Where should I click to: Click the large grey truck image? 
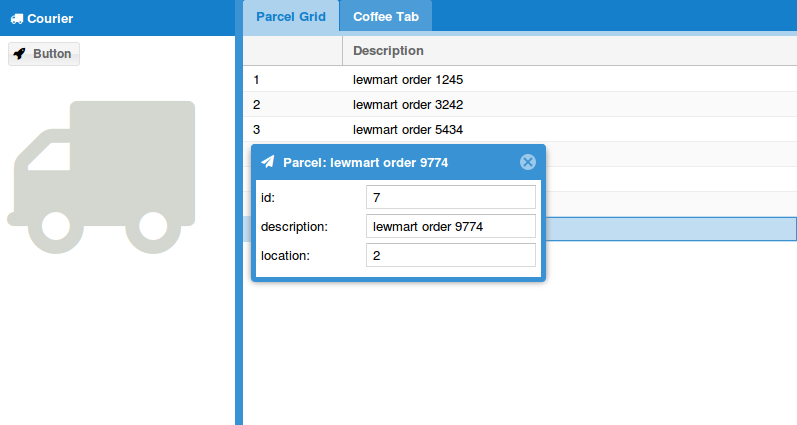pyautogui.click(x=101, y=177)
